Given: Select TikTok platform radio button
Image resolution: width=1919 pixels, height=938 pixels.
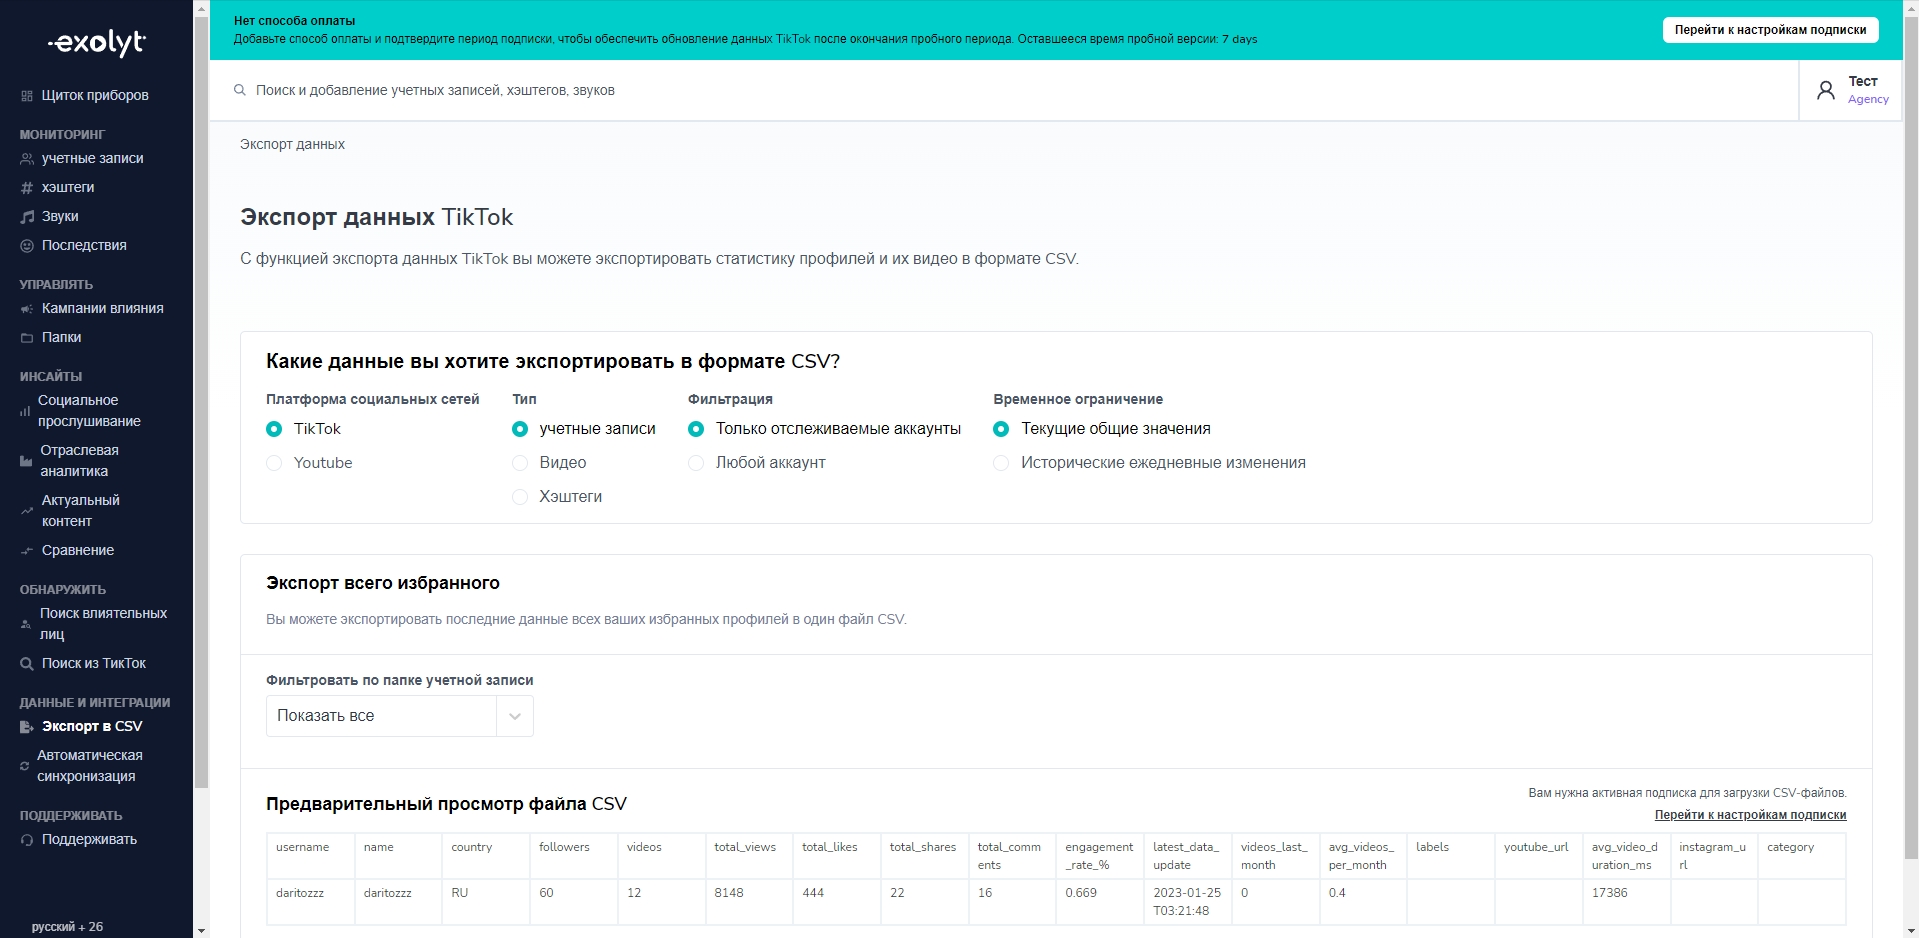Looking at the screenshot, I should 274,429.
